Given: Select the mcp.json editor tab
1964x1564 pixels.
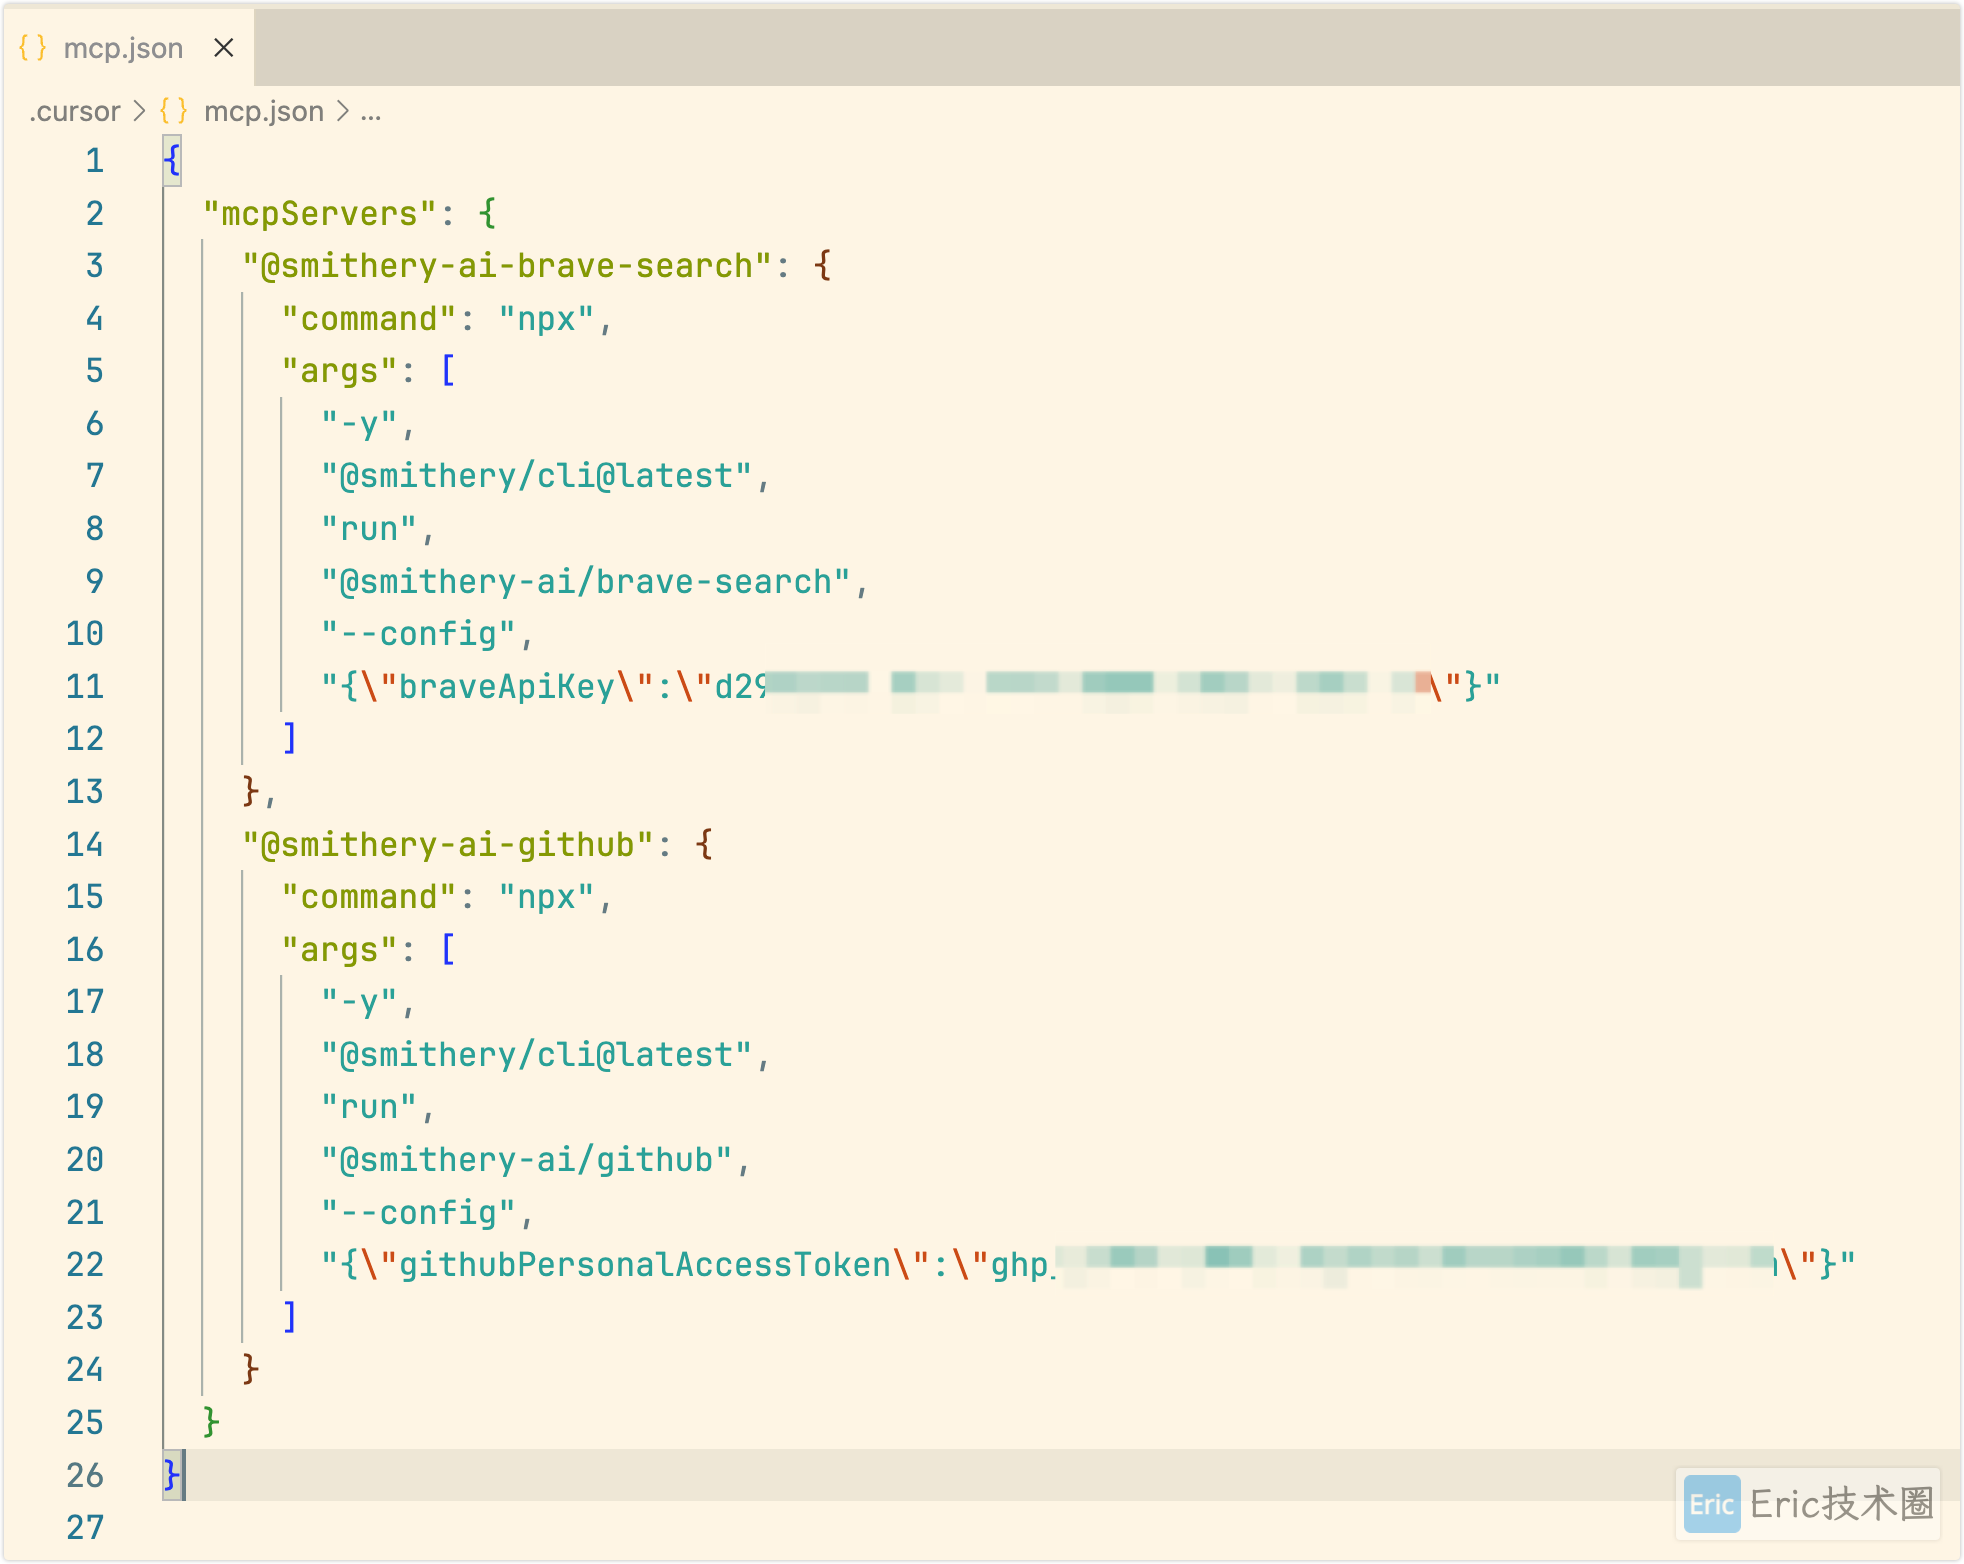Looking at the screenshot, I should click(x=128, y=48).
